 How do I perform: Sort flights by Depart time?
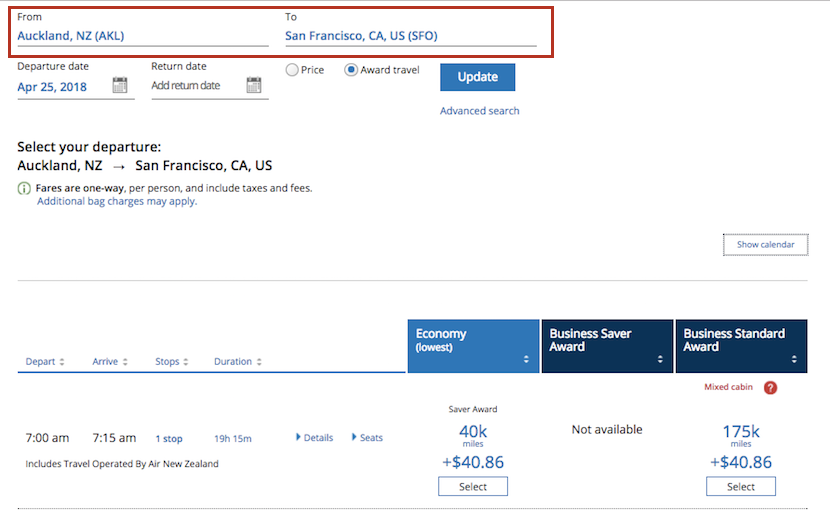coord(45,362)
